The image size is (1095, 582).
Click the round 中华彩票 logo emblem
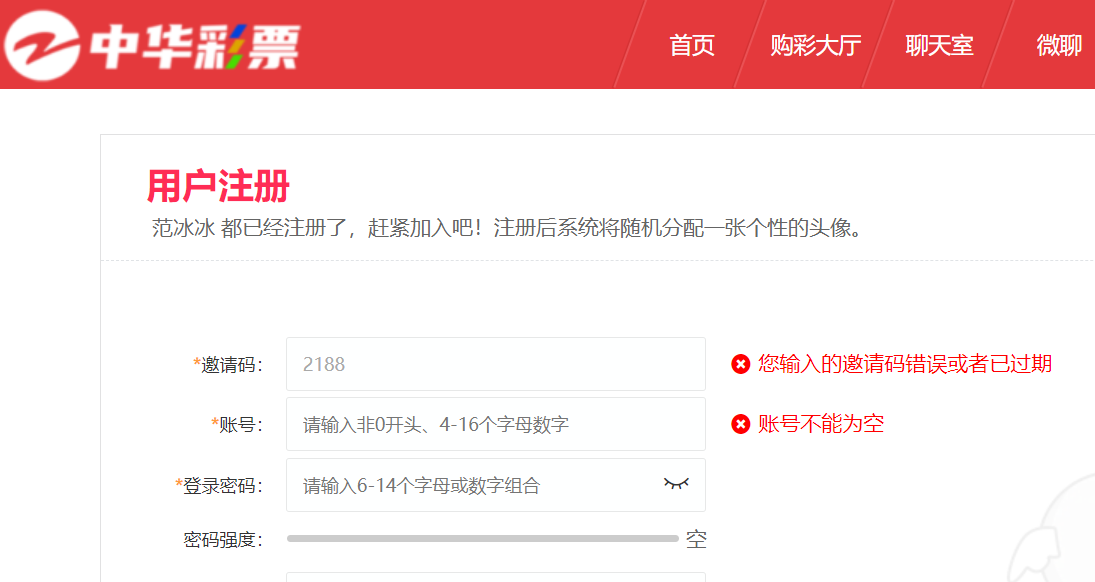point(42,45)
